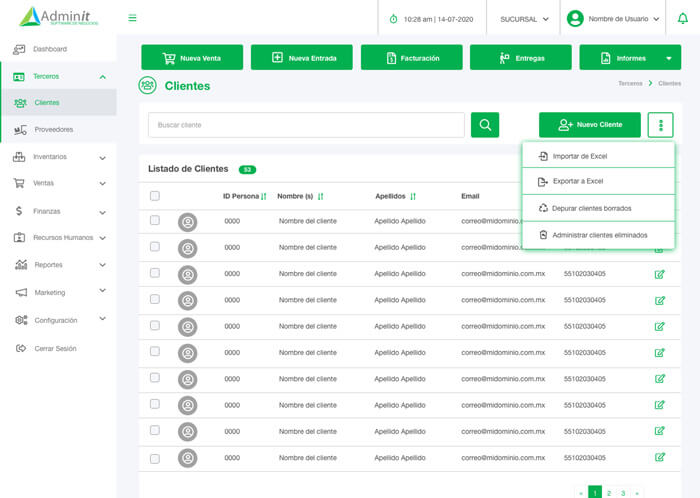This screenshot has width=700, height=498.
Task: Click the green search magnifier button
Action: [484, 125]
